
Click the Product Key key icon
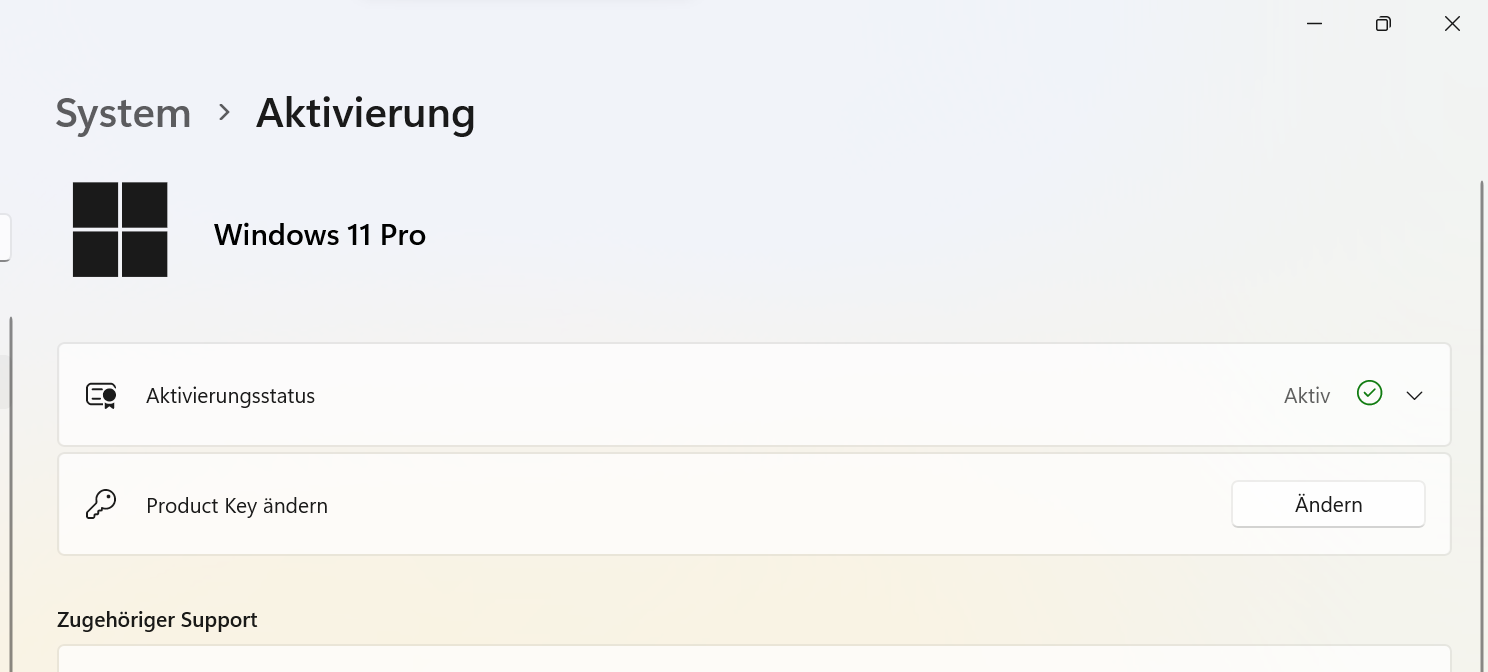tap(101, 505)
